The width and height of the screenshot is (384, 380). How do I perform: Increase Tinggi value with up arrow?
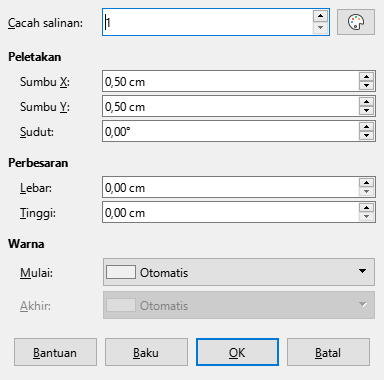tap(367, 208)
